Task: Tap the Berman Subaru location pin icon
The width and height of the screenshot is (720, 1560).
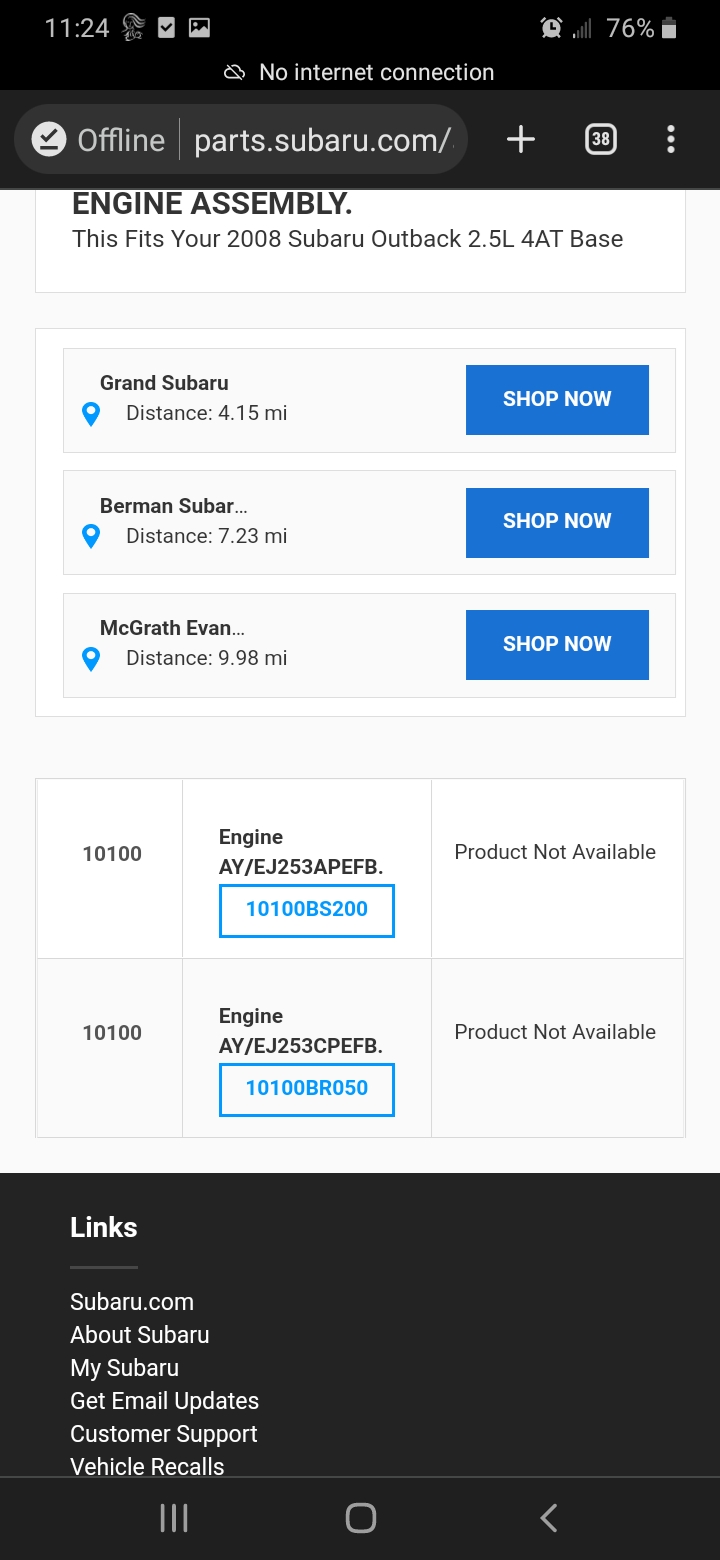Action: pyautogui.click(x=91, y=537)
